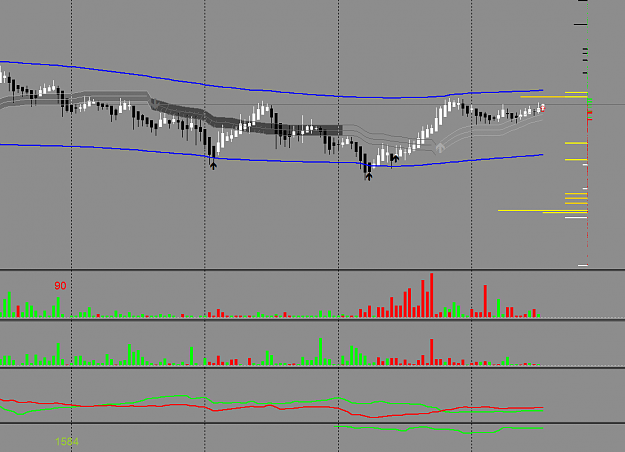The width and height of the screenshot is (625, 452).
Task: Click the "1584" label in bottom panel
Action: pos(67,442)
